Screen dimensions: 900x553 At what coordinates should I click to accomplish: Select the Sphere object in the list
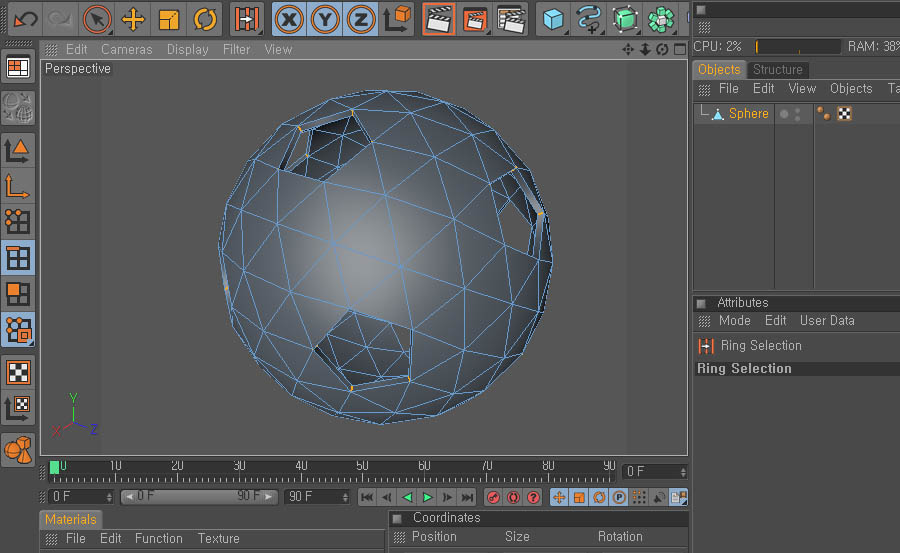(x=748, y=114)
